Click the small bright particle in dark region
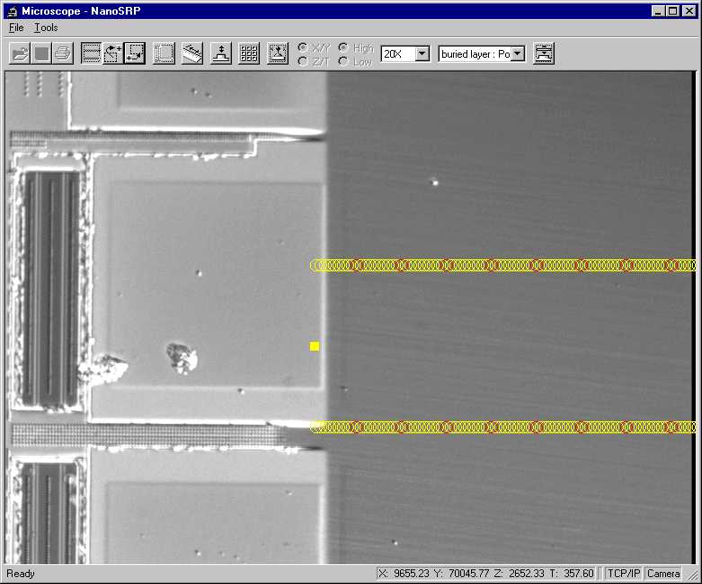This screenshot has height=584, width=702. [x=434, y=182]
